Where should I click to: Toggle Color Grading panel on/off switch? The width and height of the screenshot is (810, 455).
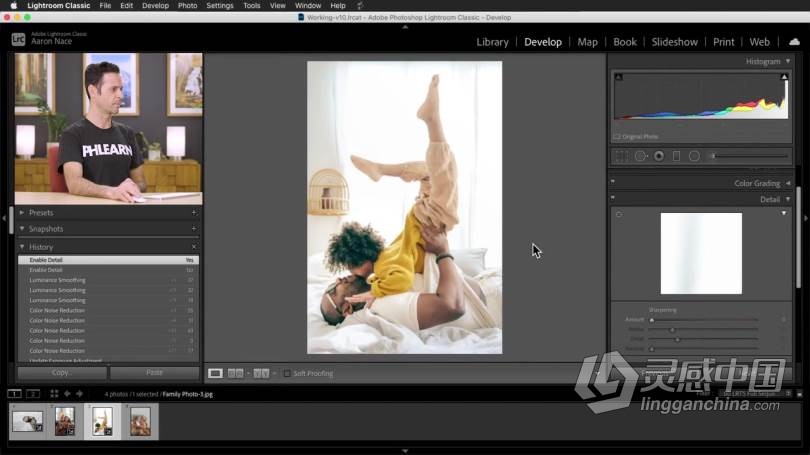tap(613, 181)
